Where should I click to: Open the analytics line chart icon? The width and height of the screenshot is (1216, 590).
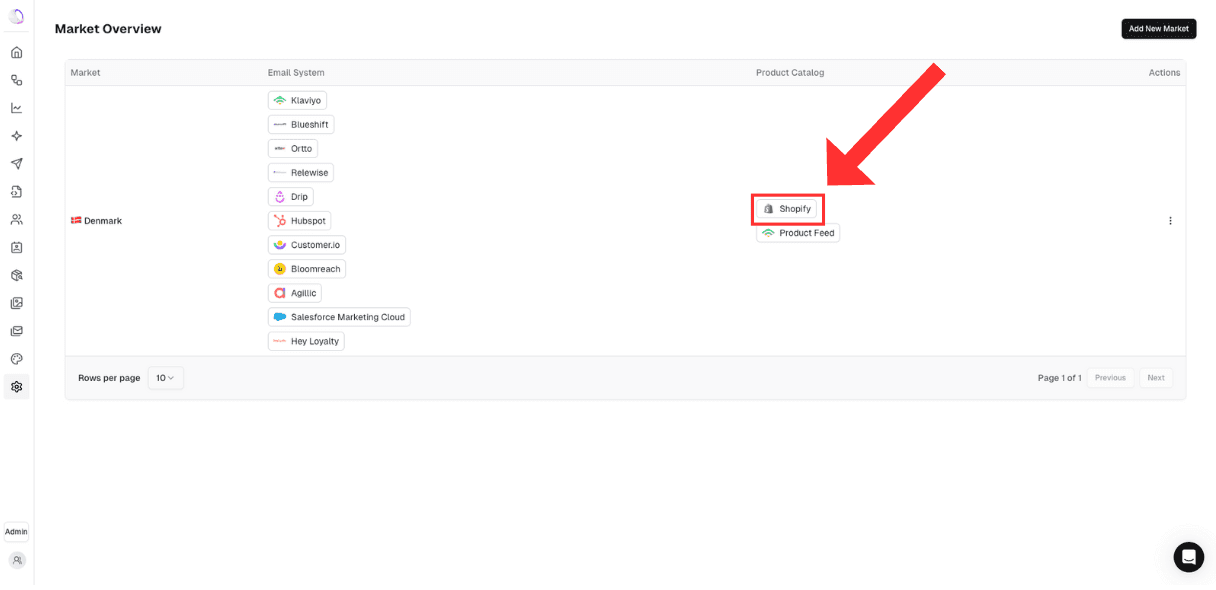click(16, 108)
